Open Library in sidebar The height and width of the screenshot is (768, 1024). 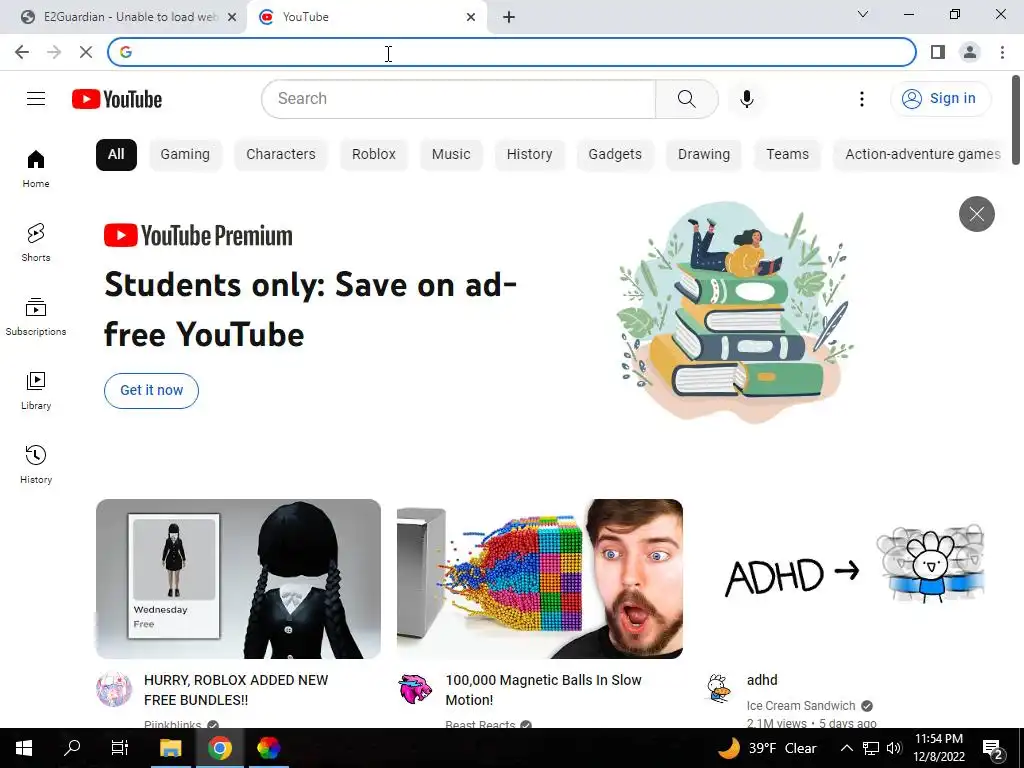[x=36, y=391]
